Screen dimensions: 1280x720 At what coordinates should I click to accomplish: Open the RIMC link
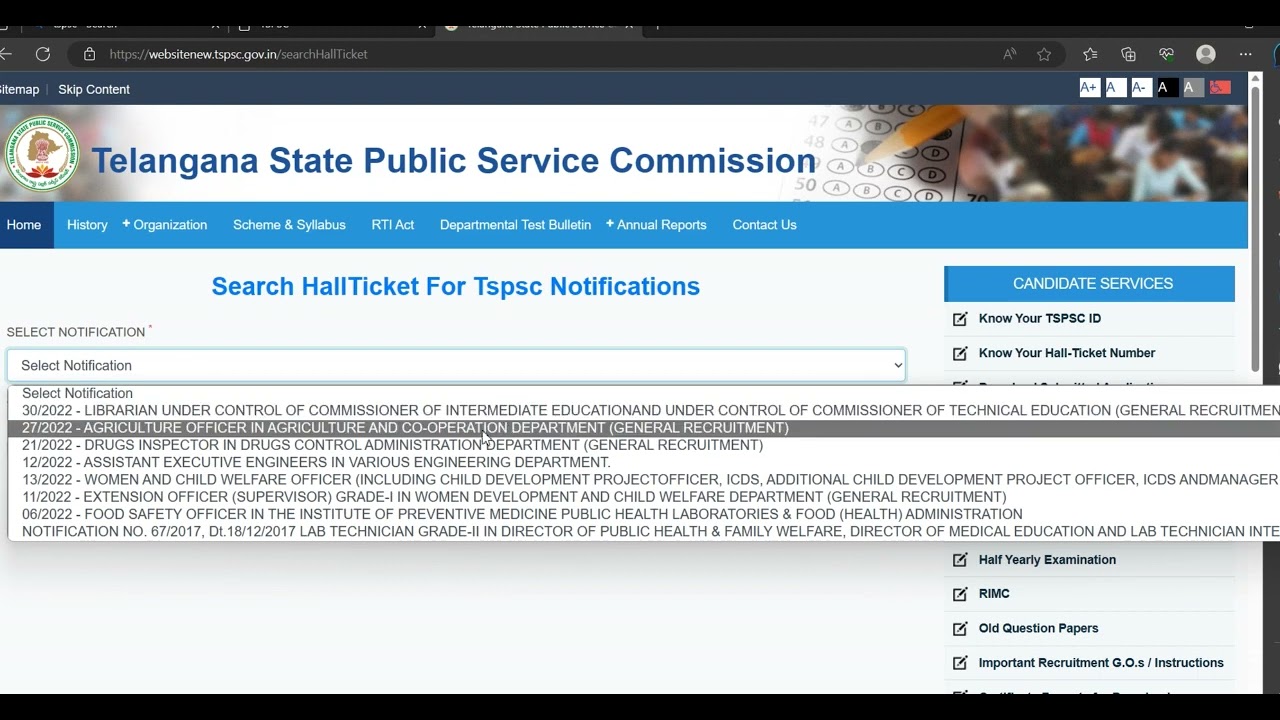994,594
